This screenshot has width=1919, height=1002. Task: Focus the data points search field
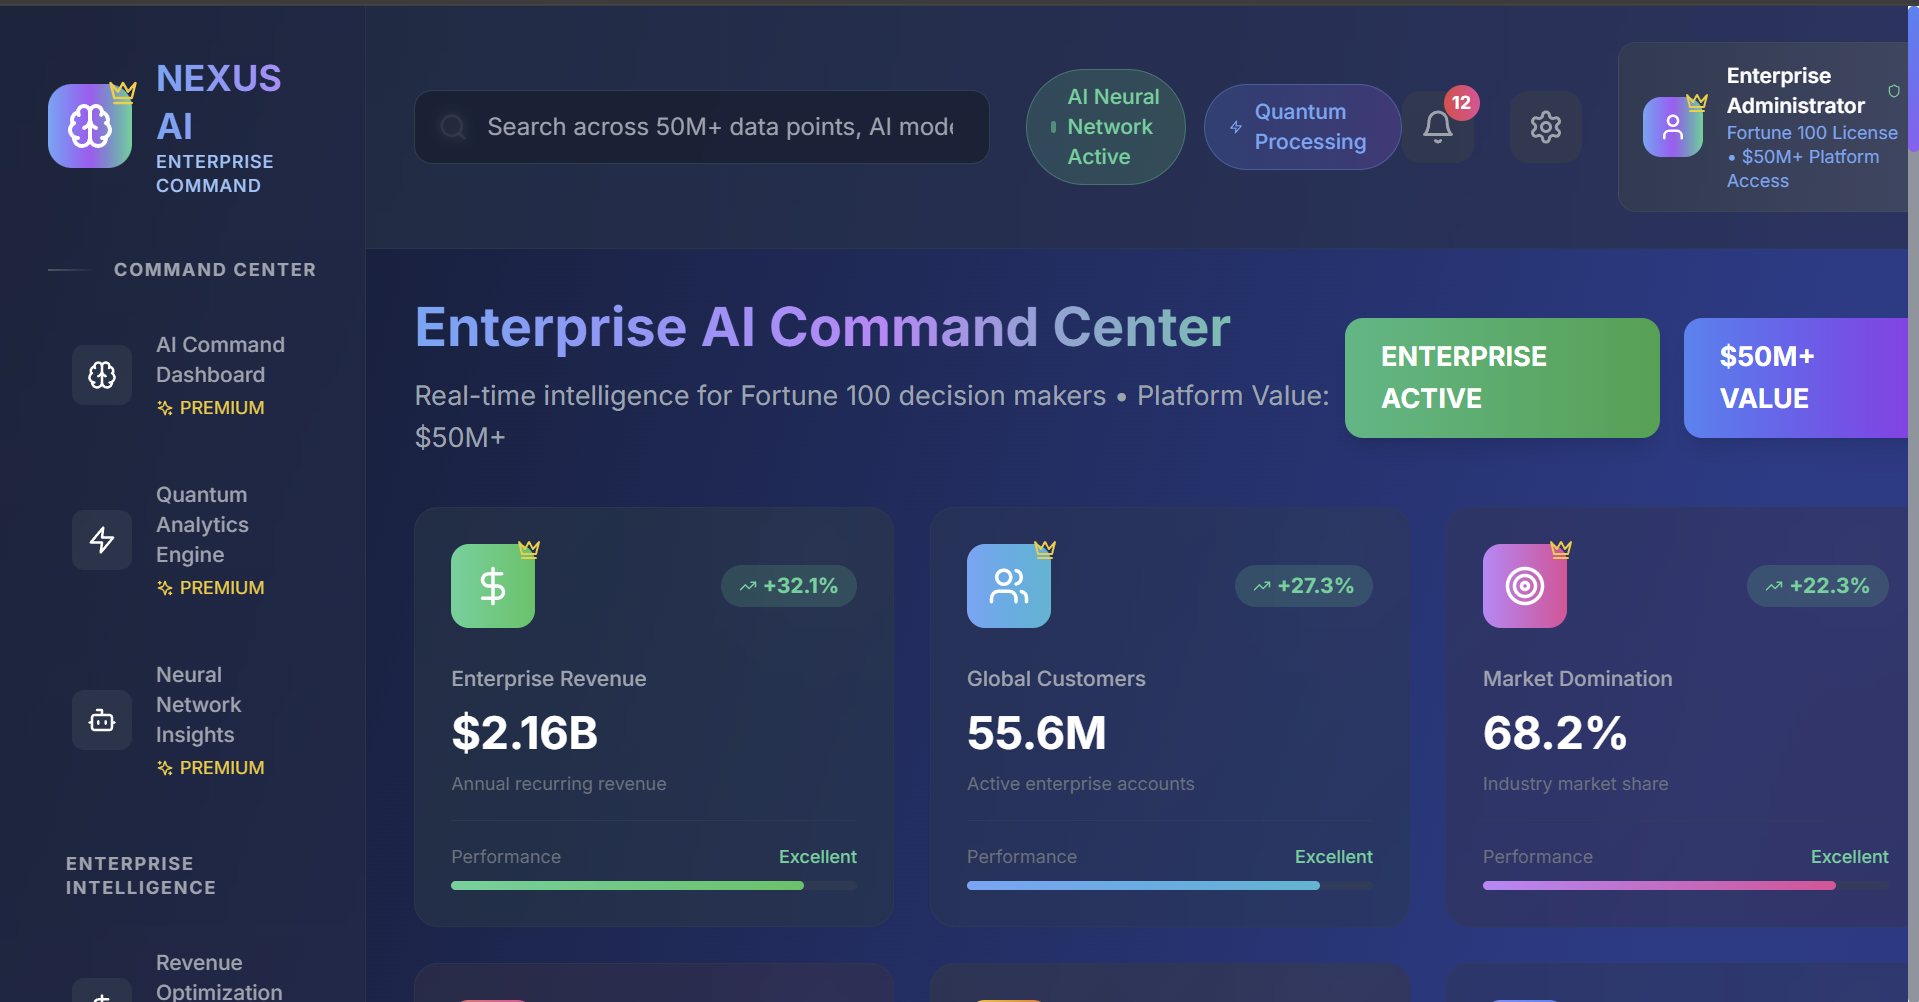702,127
